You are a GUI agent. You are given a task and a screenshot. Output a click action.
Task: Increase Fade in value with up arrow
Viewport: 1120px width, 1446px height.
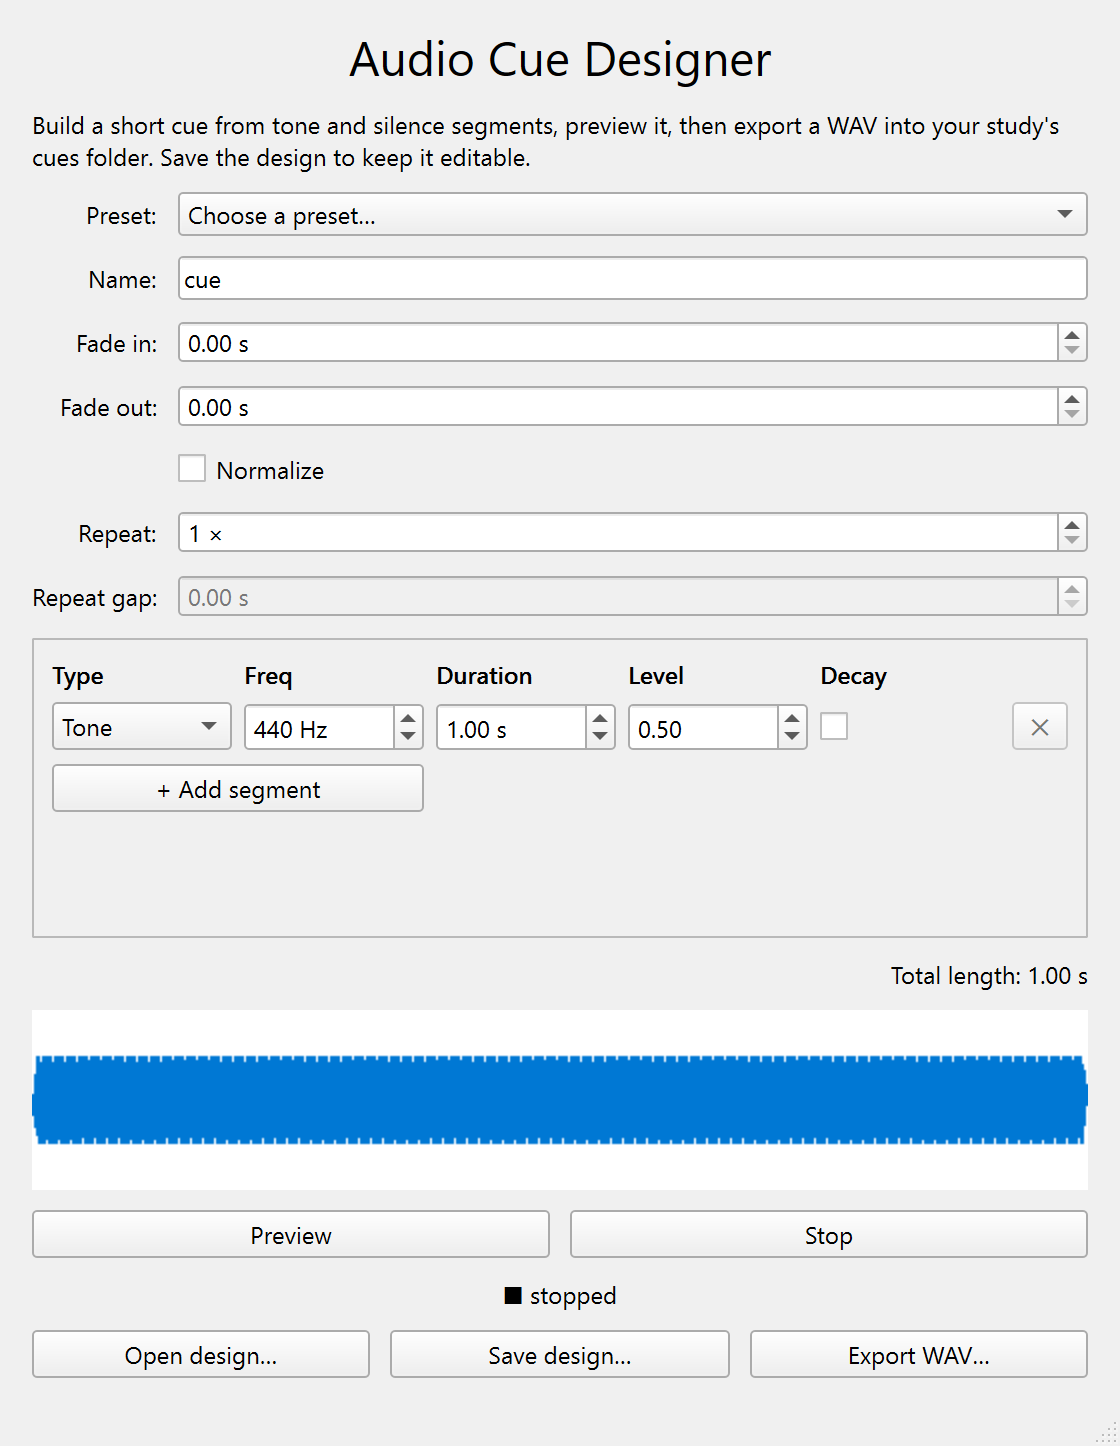point(1072,334)
